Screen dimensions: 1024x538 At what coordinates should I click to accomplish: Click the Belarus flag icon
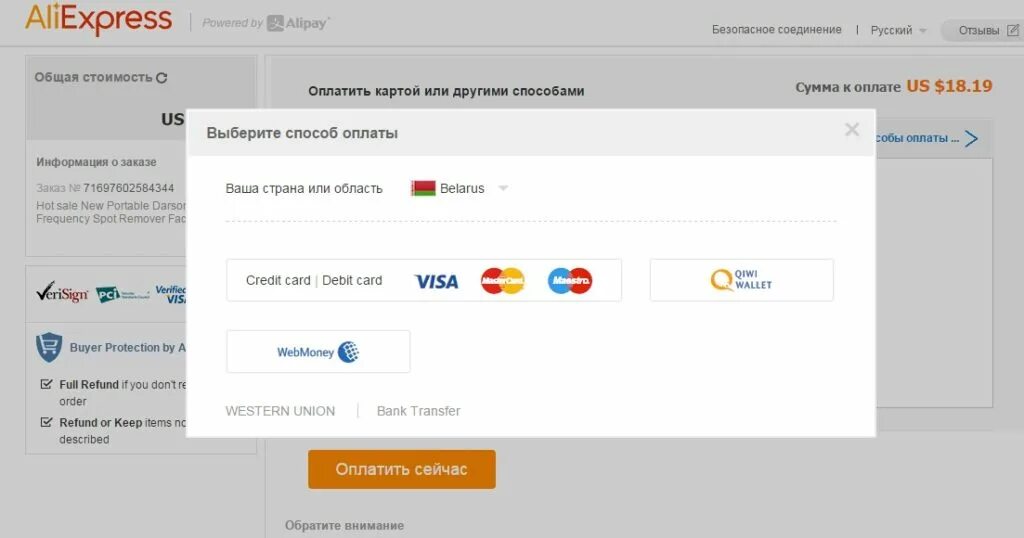(423, 189)
